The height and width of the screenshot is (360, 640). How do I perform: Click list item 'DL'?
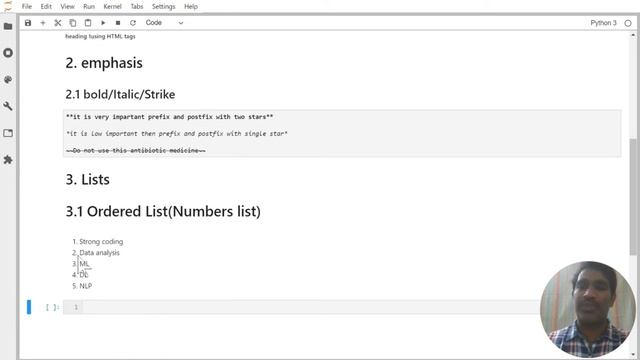(x=84, y=275)
